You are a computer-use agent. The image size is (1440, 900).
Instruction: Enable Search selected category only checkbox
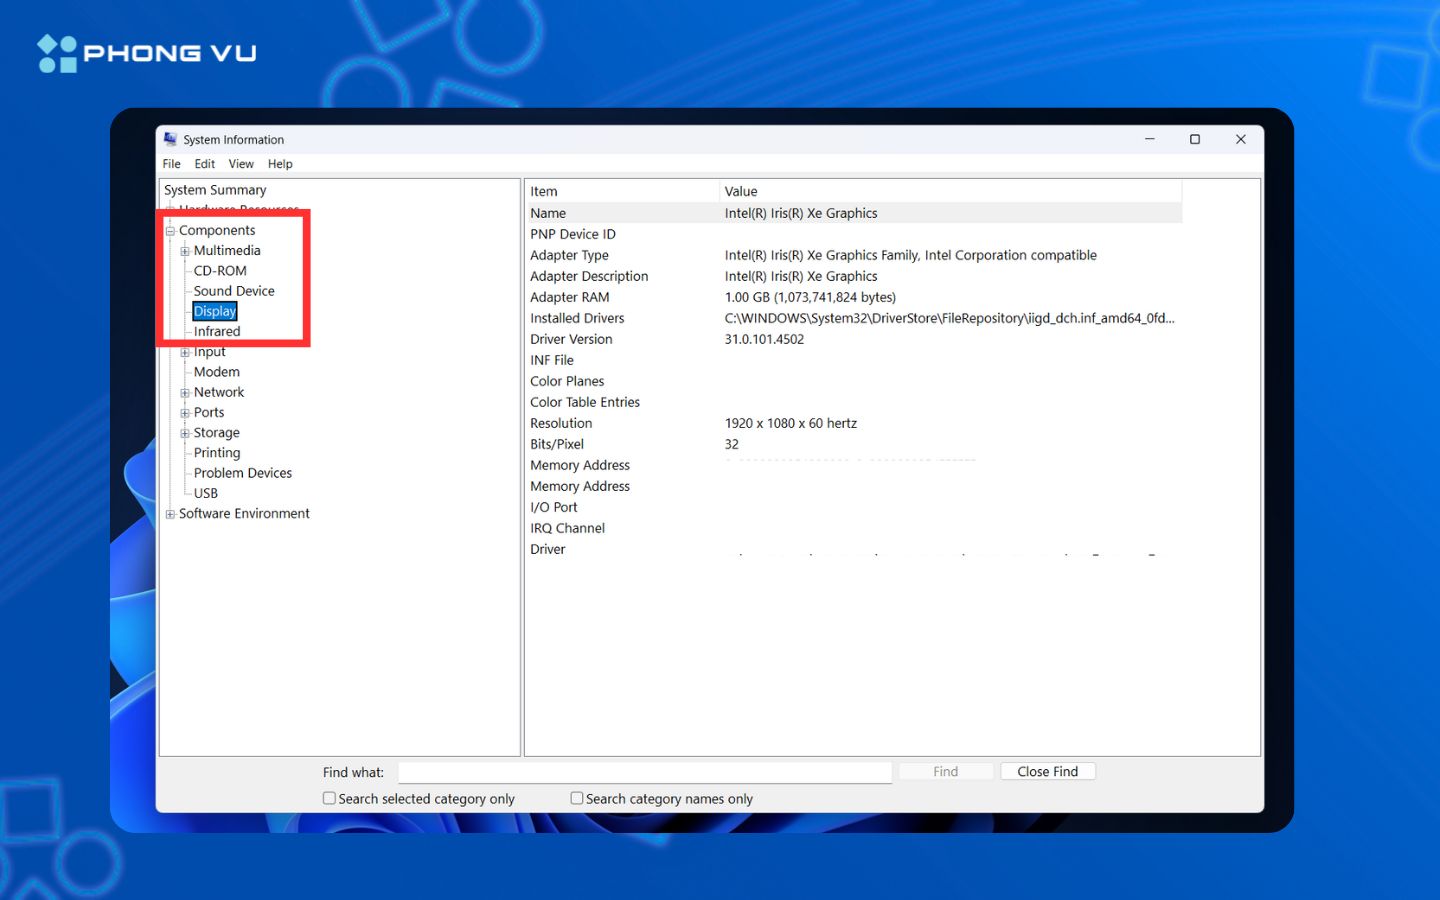tap(329, 798)
